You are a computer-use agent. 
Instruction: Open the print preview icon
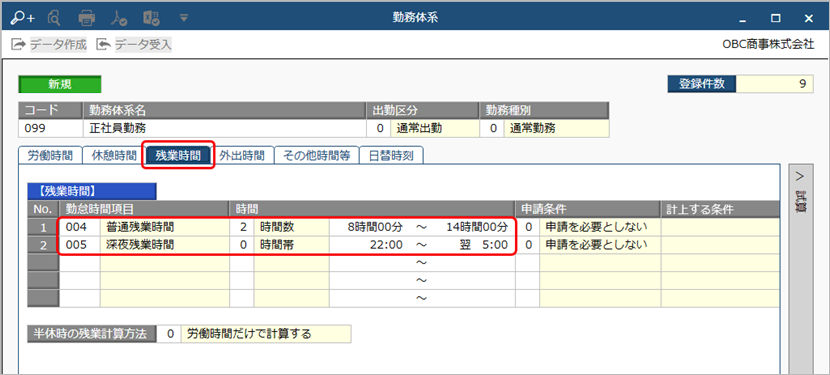55,18
